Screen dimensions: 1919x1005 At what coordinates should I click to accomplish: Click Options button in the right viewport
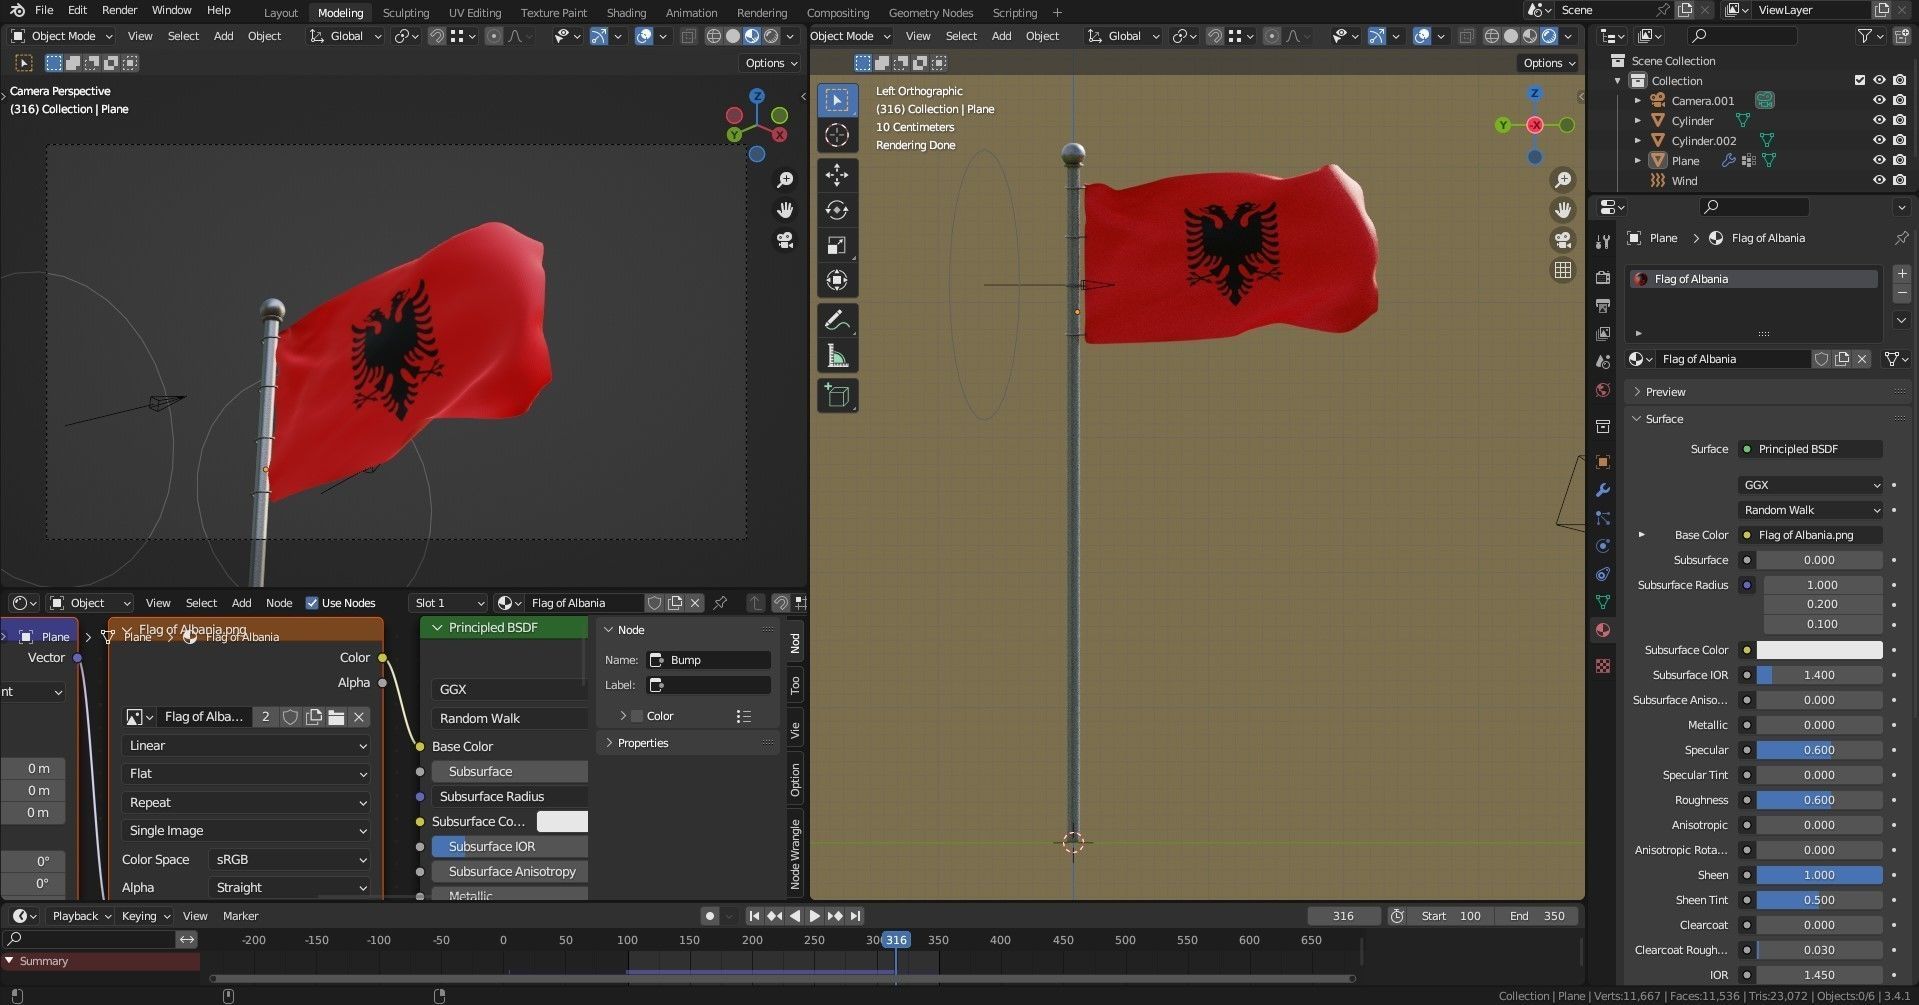coord(1549,63)
